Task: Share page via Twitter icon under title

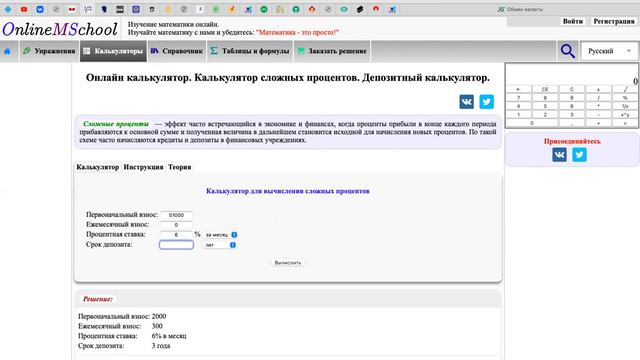Action: [486, 102]
